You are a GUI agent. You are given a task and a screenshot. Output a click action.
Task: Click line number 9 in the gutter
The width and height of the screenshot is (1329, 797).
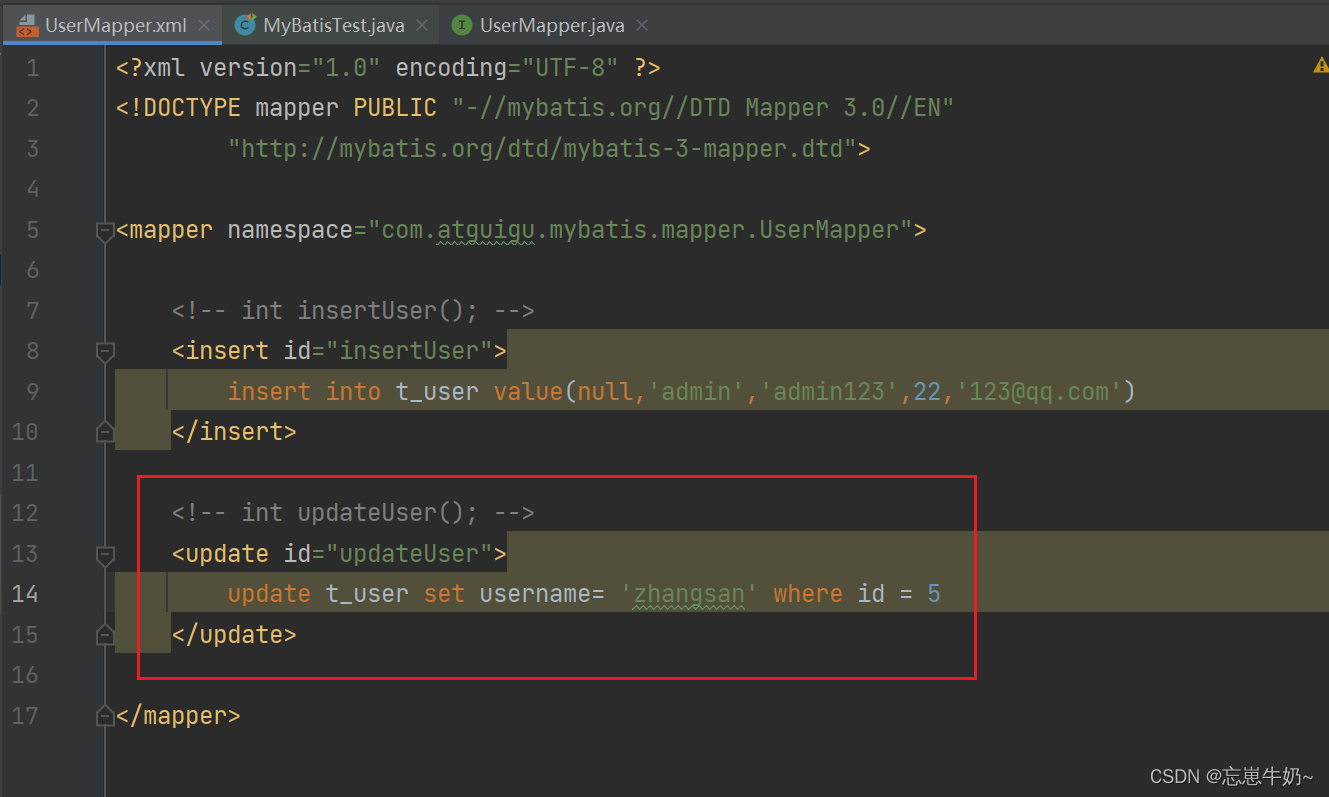pos(32,391)
